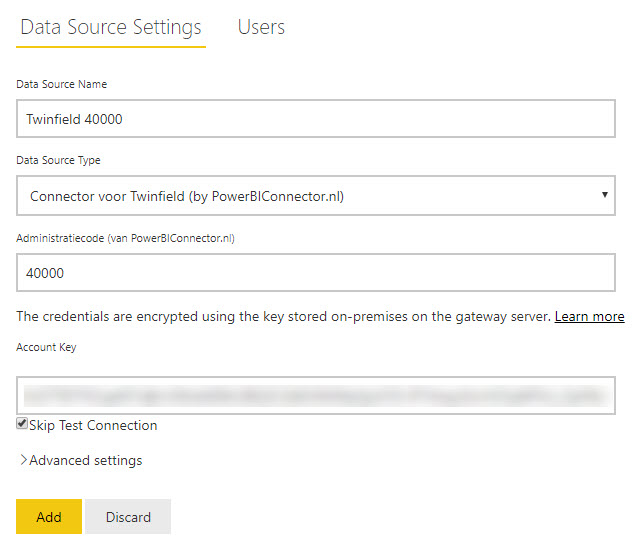637x551 pixels.
Task: Uncheck Skip Test Connection checkbox
Action: (x=22, y=423)
